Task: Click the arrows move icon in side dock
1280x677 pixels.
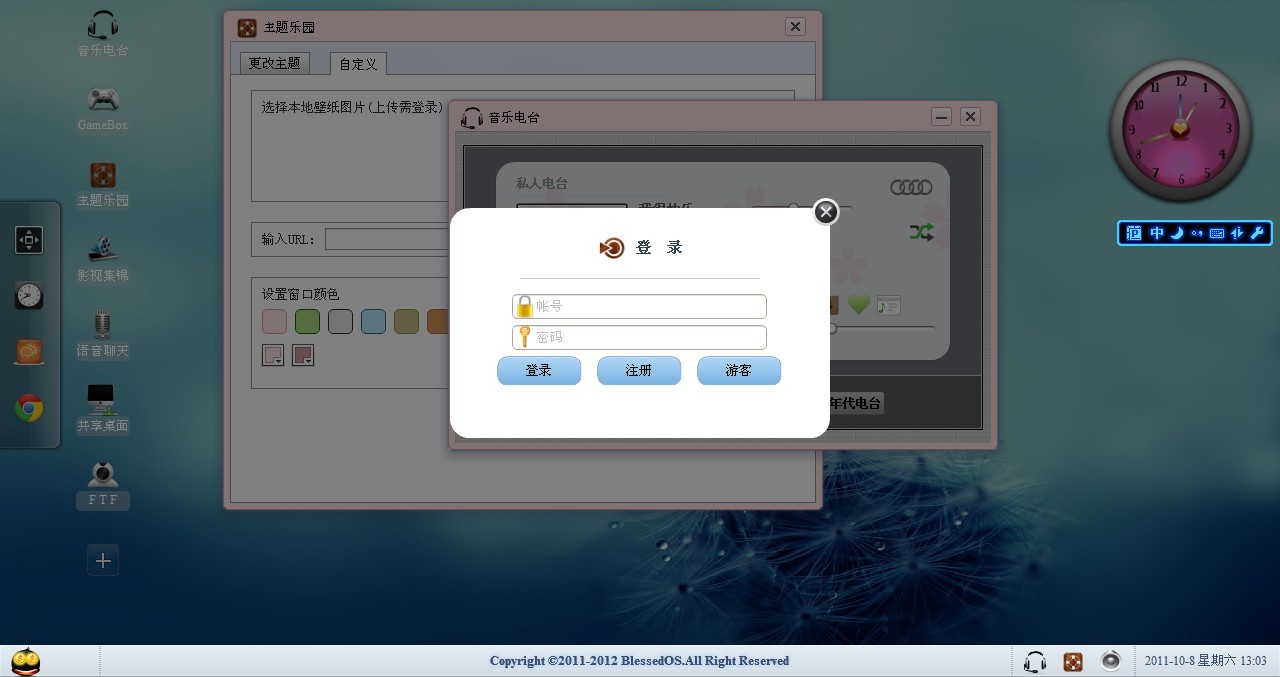Action: click(x=29, y=240)
